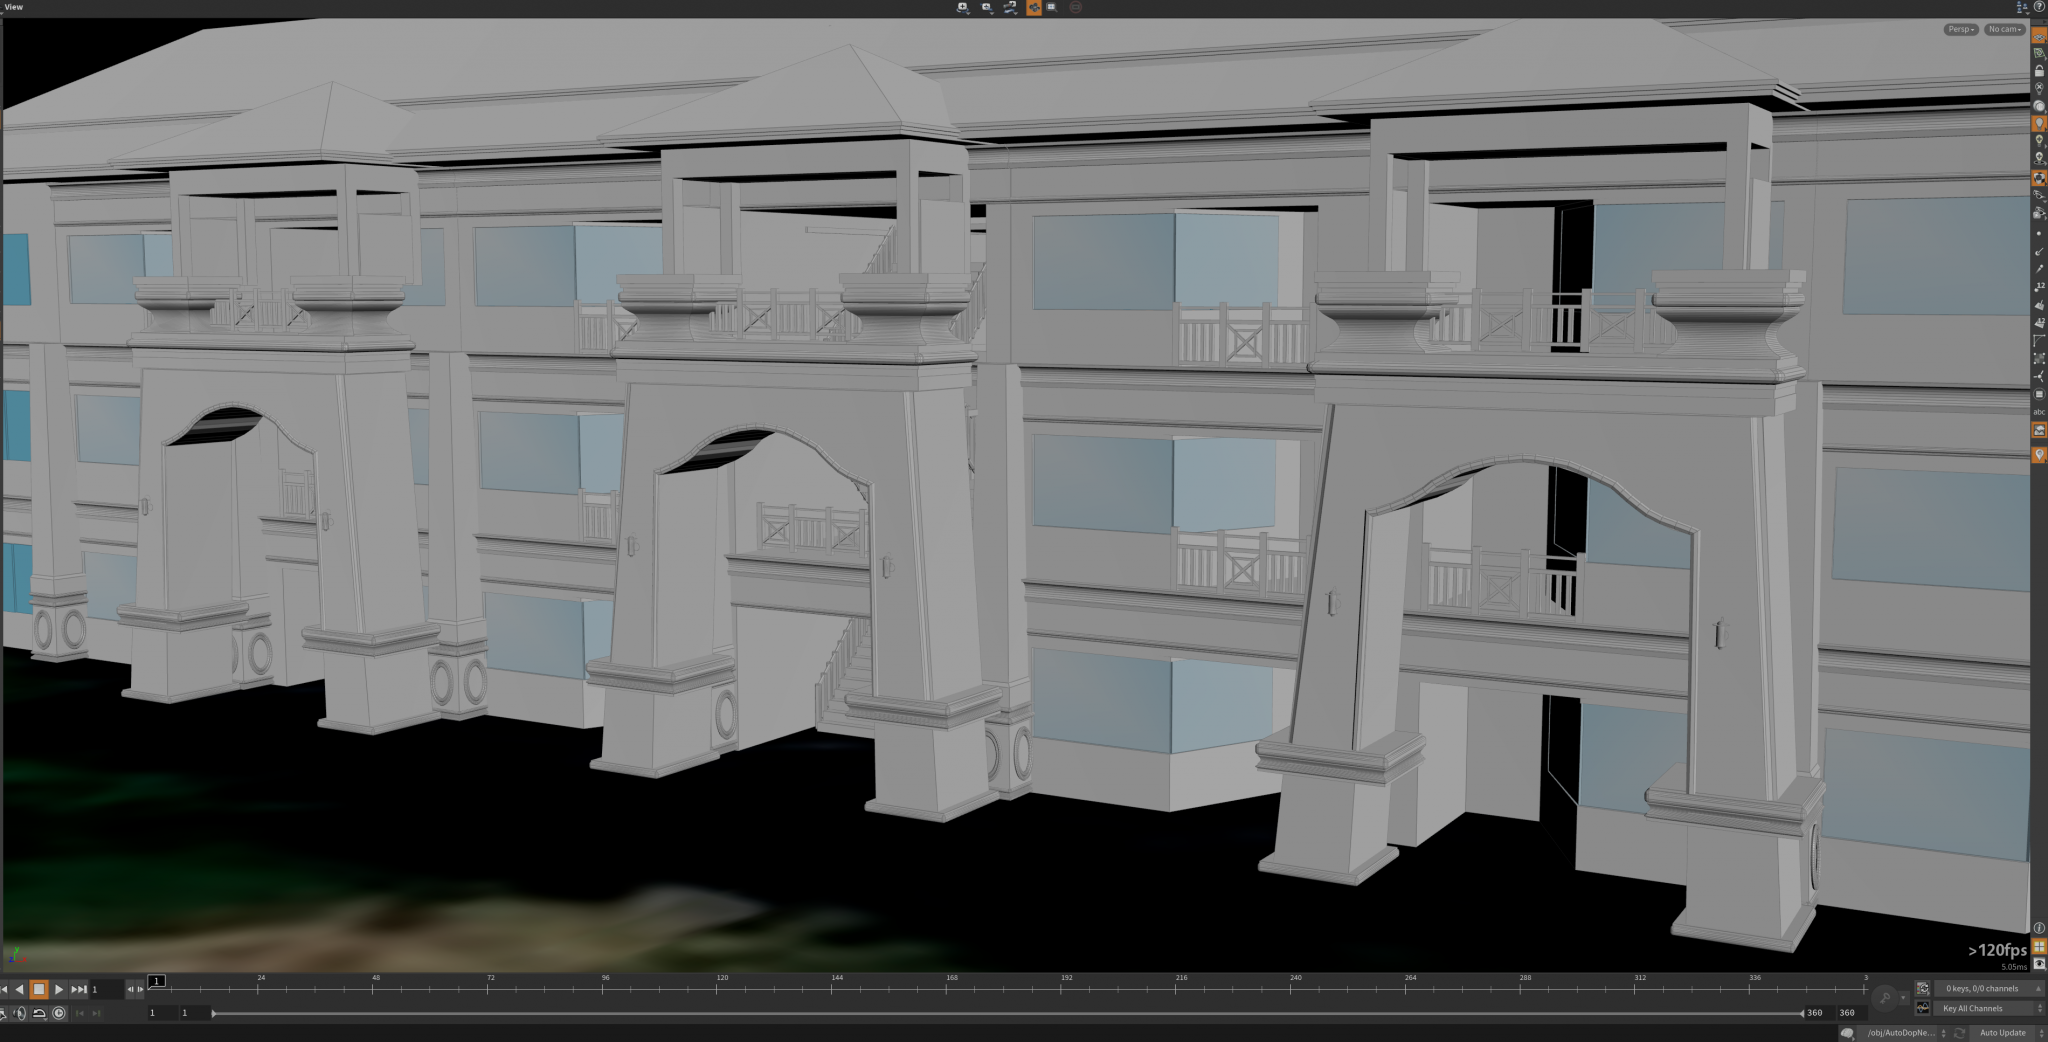Click the clock icon beside loop mode
The width and height of the screenshot is (2048, 1042).
click(59, 1013)
